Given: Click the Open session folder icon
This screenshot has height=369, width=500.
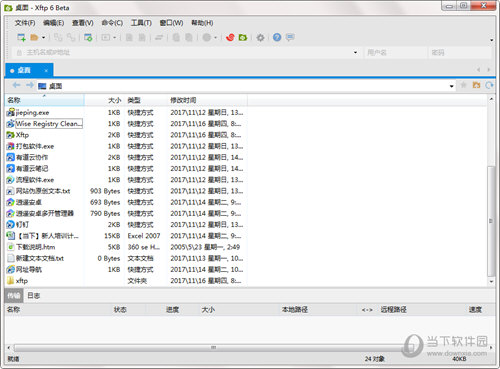Looking at the screenshot, I should pyautogui.click(x=34, y=37).
